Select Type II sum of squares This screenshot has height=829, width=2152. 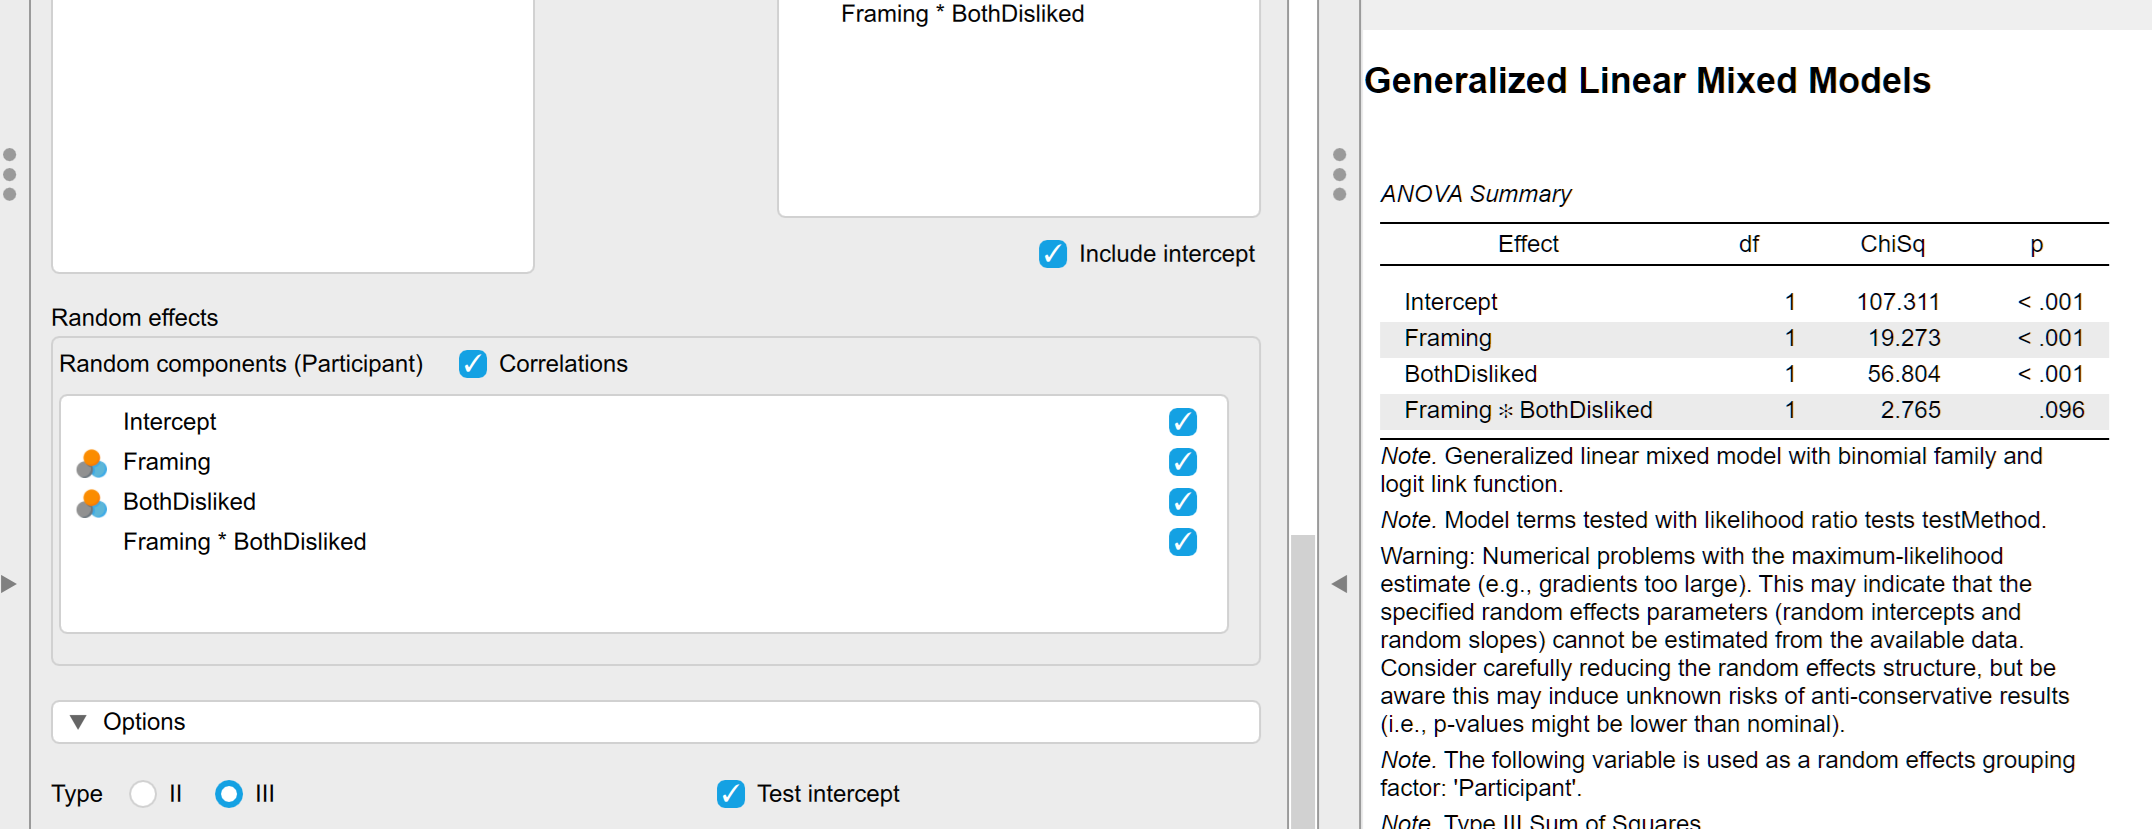tap(143, 794)
